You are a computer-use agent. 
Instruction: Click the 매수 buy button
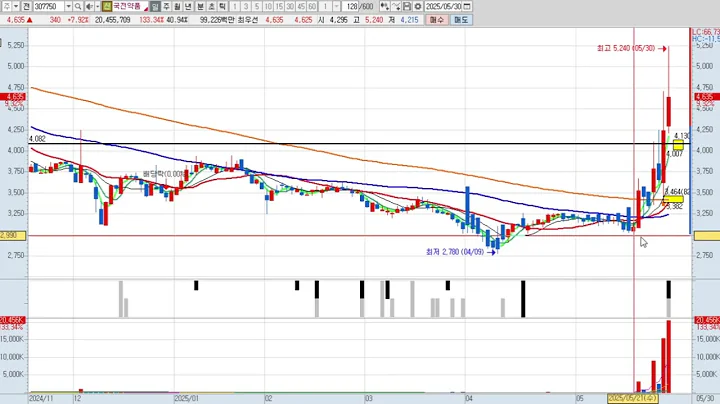tap(437, 20)
